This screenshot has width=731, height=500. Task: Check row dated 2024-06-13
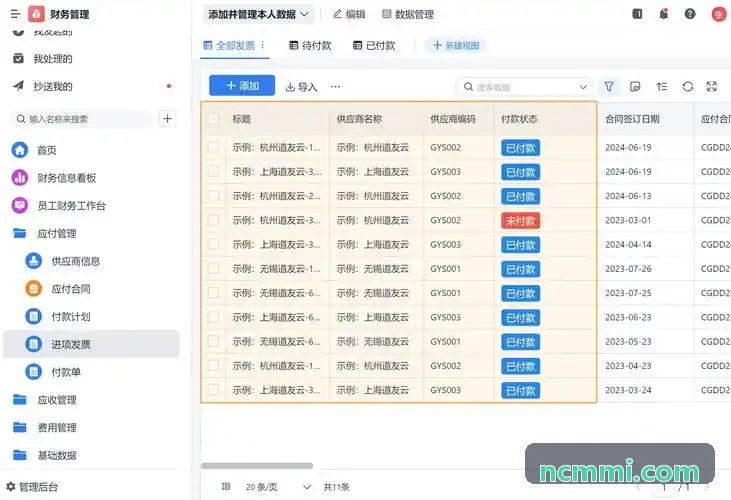(x=213, y=196)
